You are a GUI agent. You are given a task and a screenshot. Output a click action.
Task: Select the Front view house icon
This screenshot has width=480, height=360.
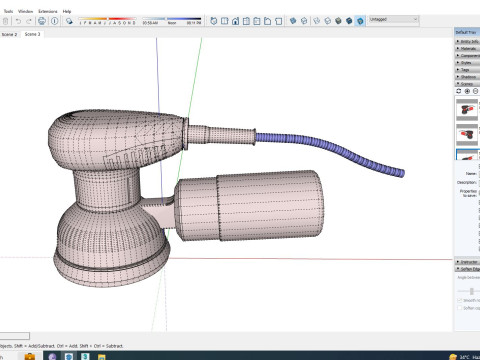tap(235, 21)
